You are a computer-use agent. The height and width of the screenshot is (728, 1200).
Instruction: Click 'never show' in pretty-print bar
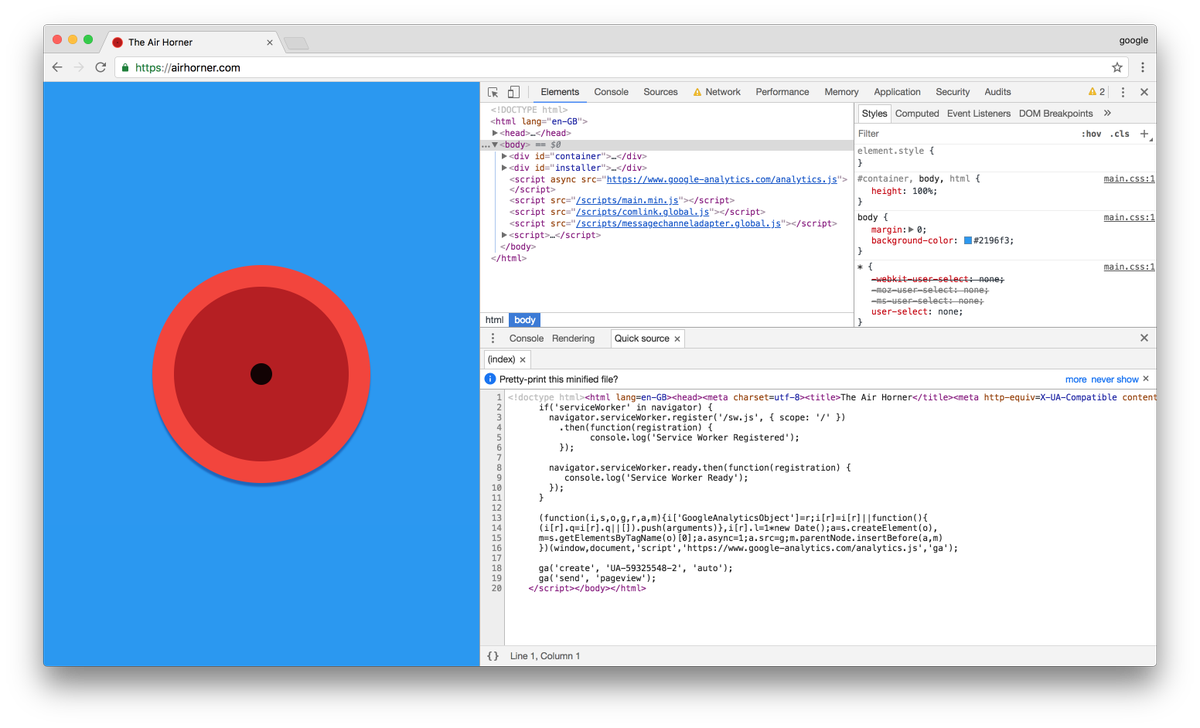(x=1114, y=380)
